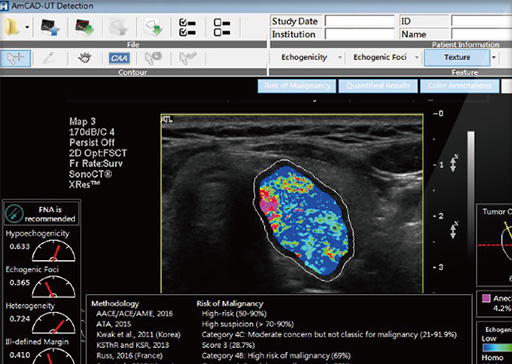This screenshot has height=364, width=512.
Task: Click the Institution input field
Action: point(360,34)
